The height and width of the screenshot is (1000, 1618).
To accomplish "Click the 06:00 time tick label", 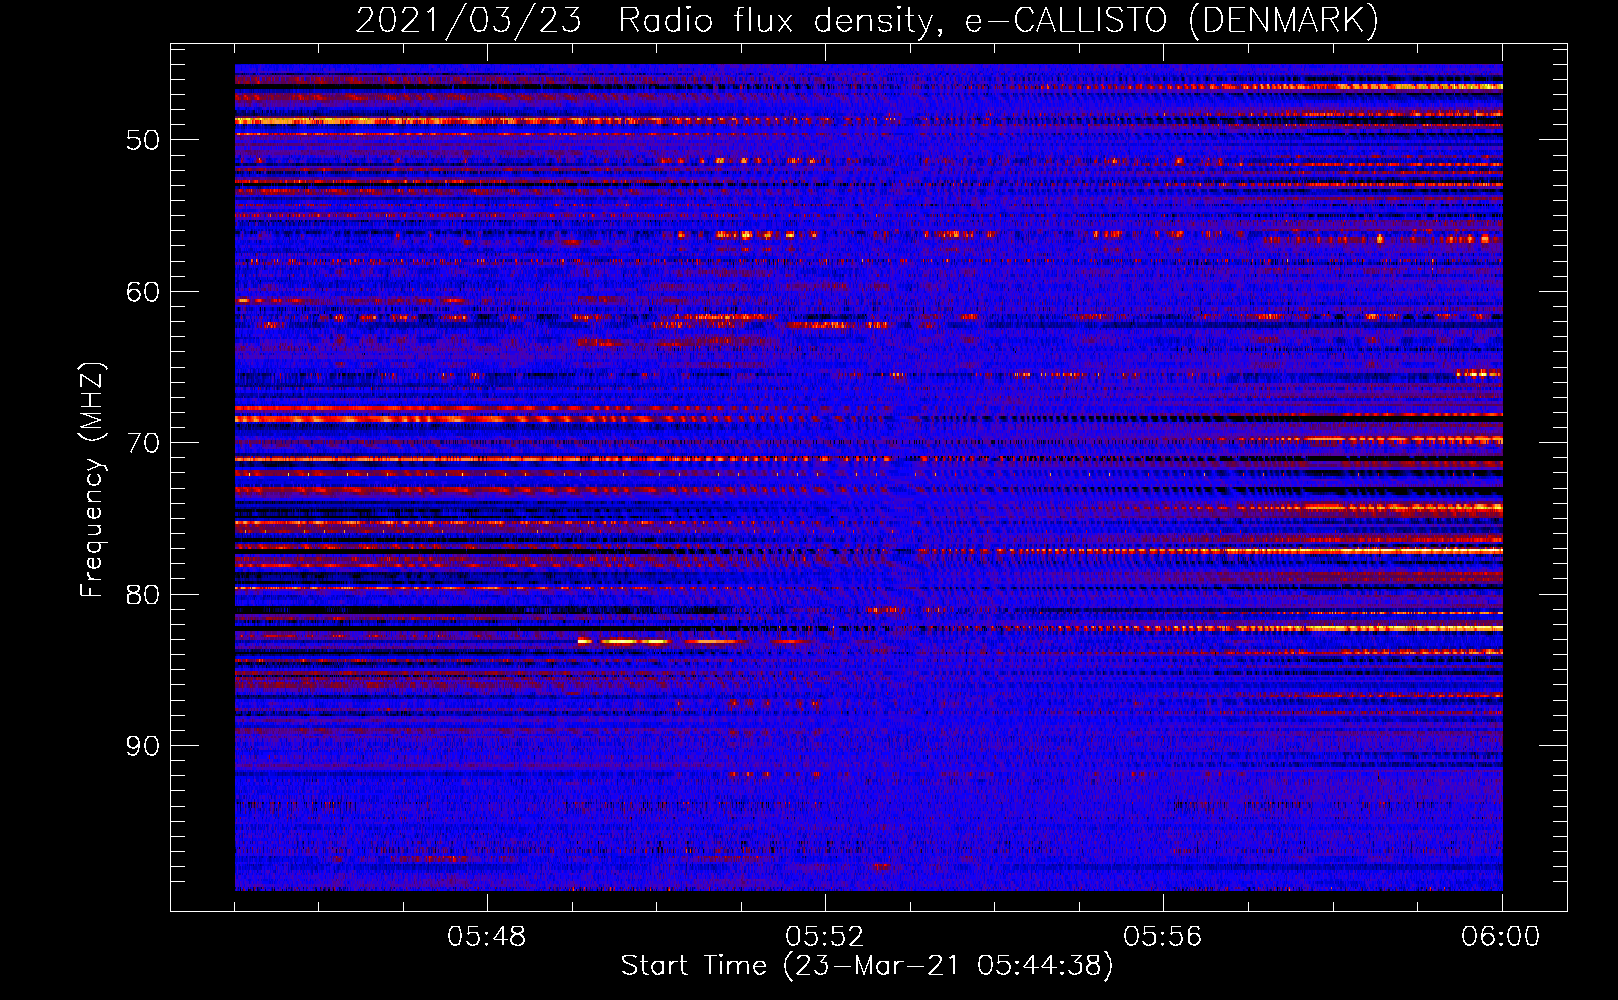I will (1501, 937).
